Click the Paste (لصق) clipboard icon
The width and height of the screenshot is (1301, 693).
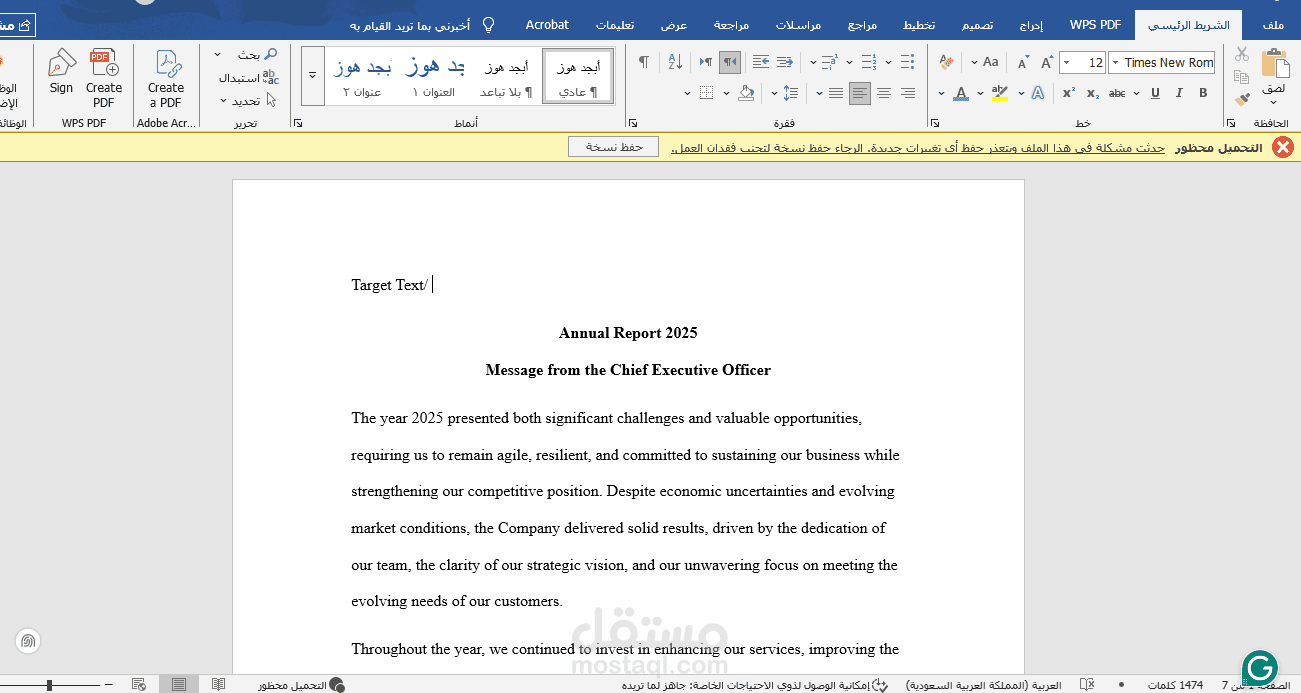coord(1274,63)
